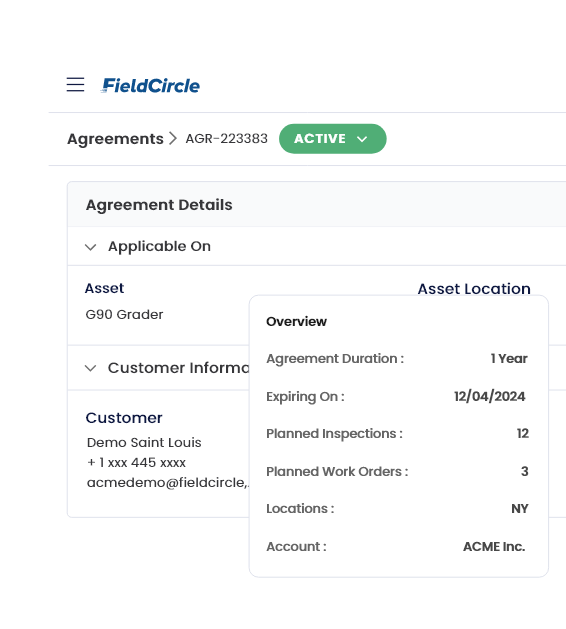Click the customer phone number
The height and width of the screenshot is (629, 566).
coord(136,463)
